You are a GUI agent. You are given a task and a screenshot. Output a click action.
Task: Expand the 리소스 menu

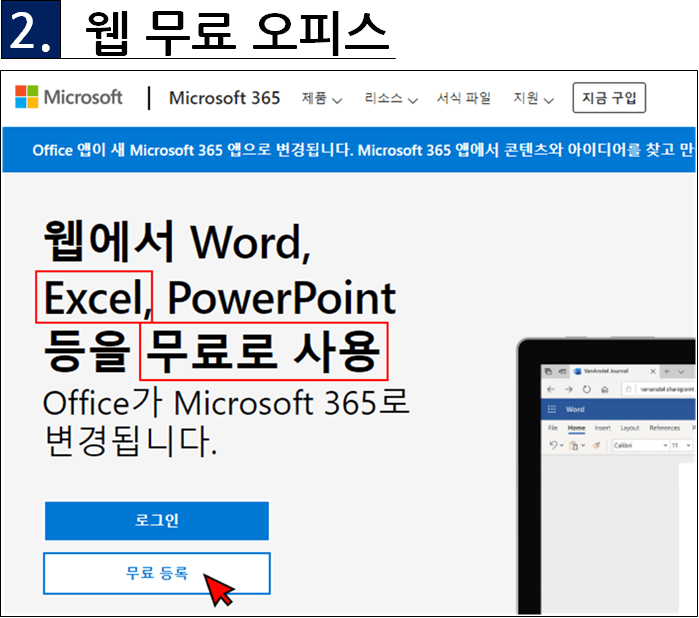point(391,98)
